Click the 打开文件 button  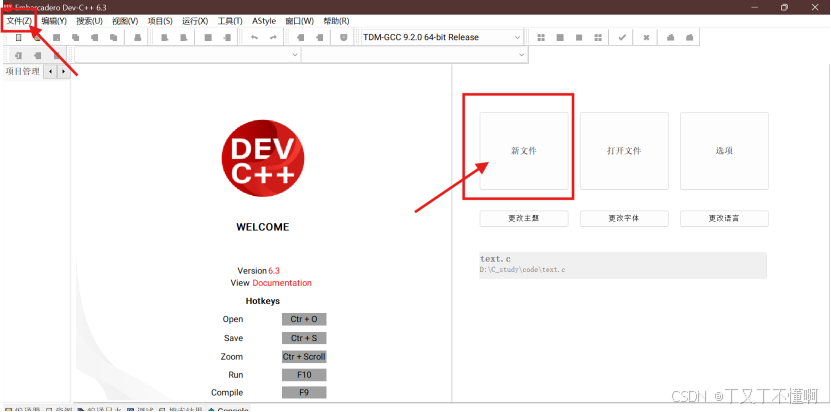[x=624, y=151]
